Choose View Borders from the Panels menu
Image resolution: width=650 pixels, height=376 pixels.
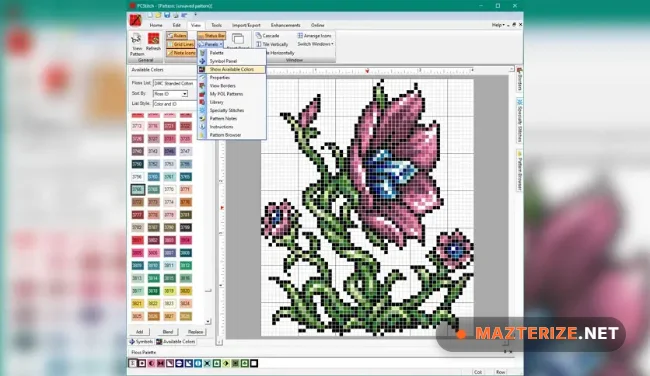click(x=231, y=86)
